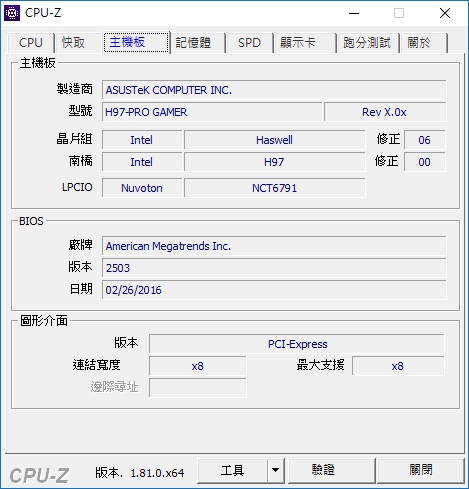Viewport: 469px width, 489px height.
Task: Click the Nuvoton LPCIO field
Action: pos(142,188)
